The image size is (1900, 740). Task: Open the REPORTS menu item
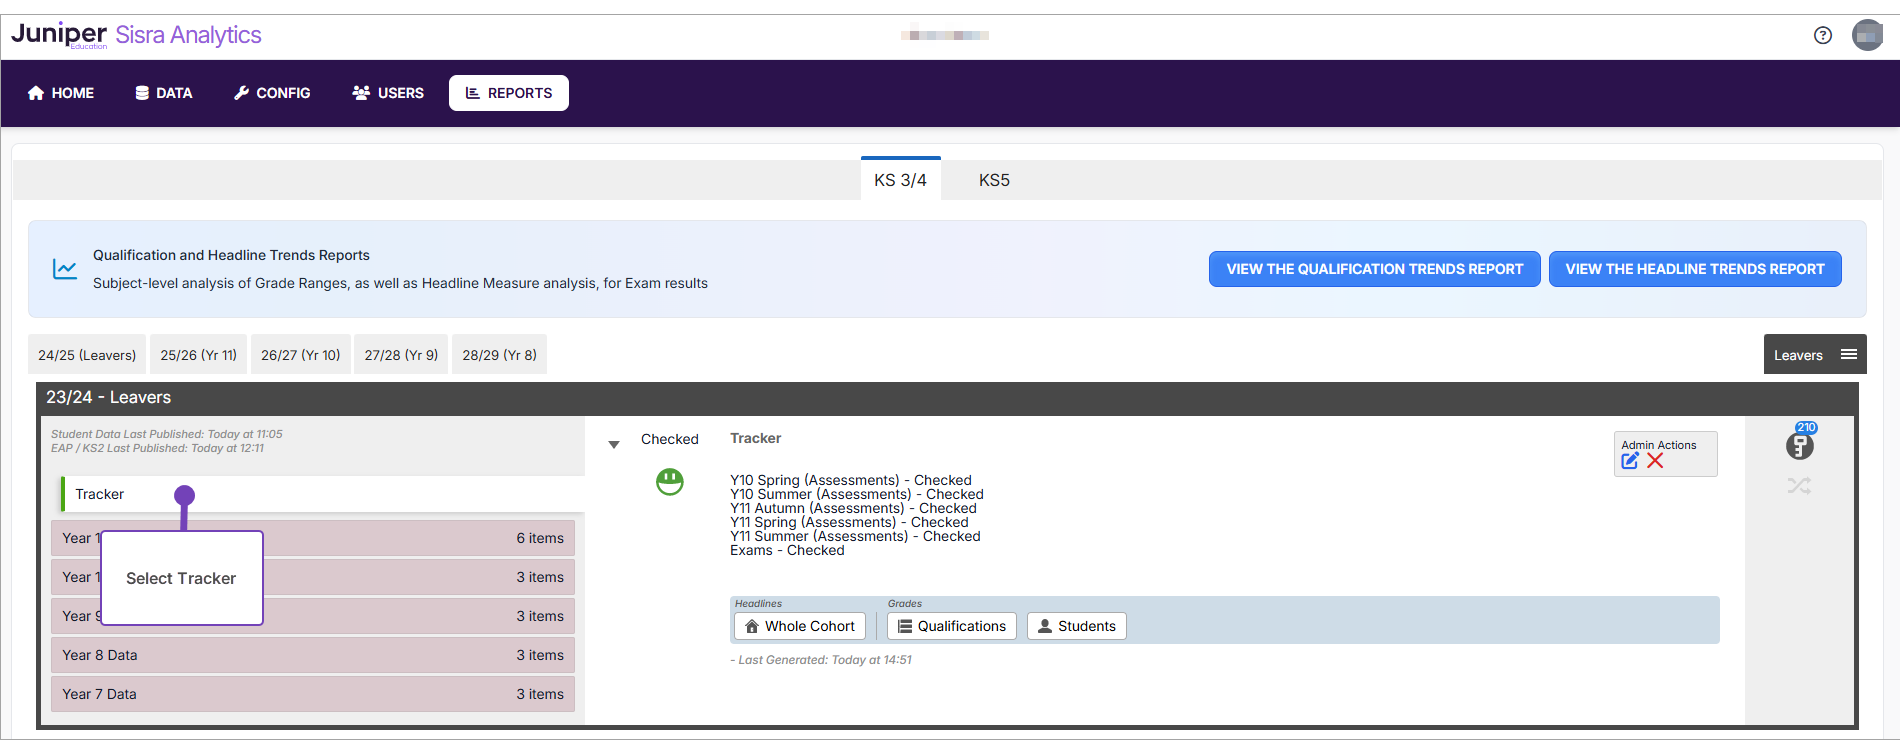509,93
